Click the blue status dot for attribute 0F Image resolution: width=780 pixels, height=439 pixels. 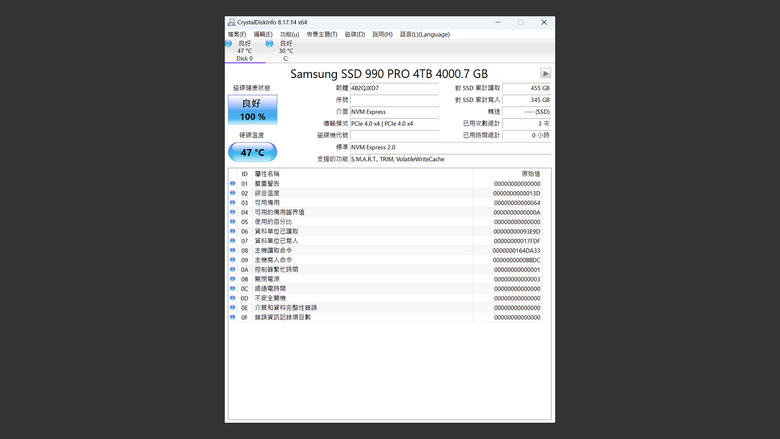pyautogui.click(x=232, y=317)
